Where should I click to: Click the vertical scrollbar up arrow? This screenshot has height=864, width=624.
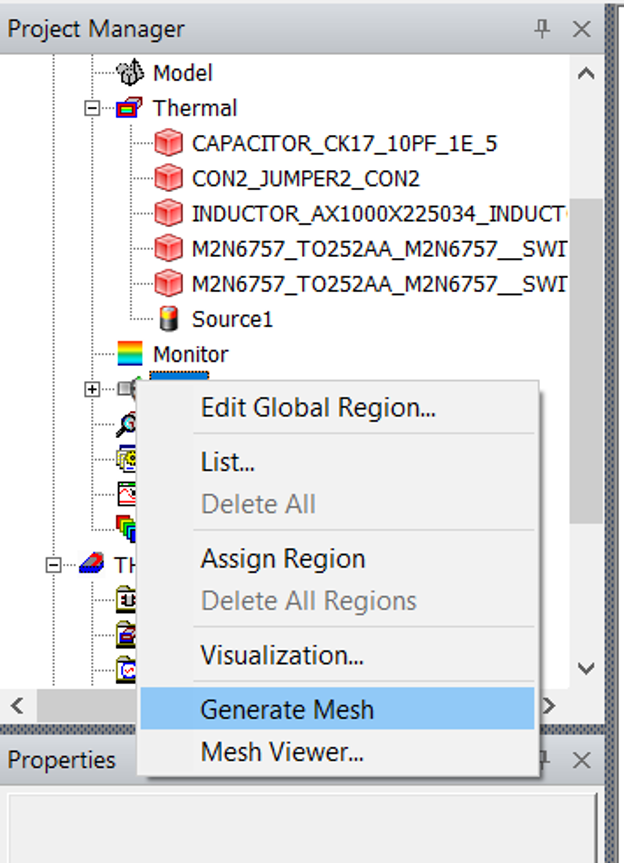(x=586, y=73)
